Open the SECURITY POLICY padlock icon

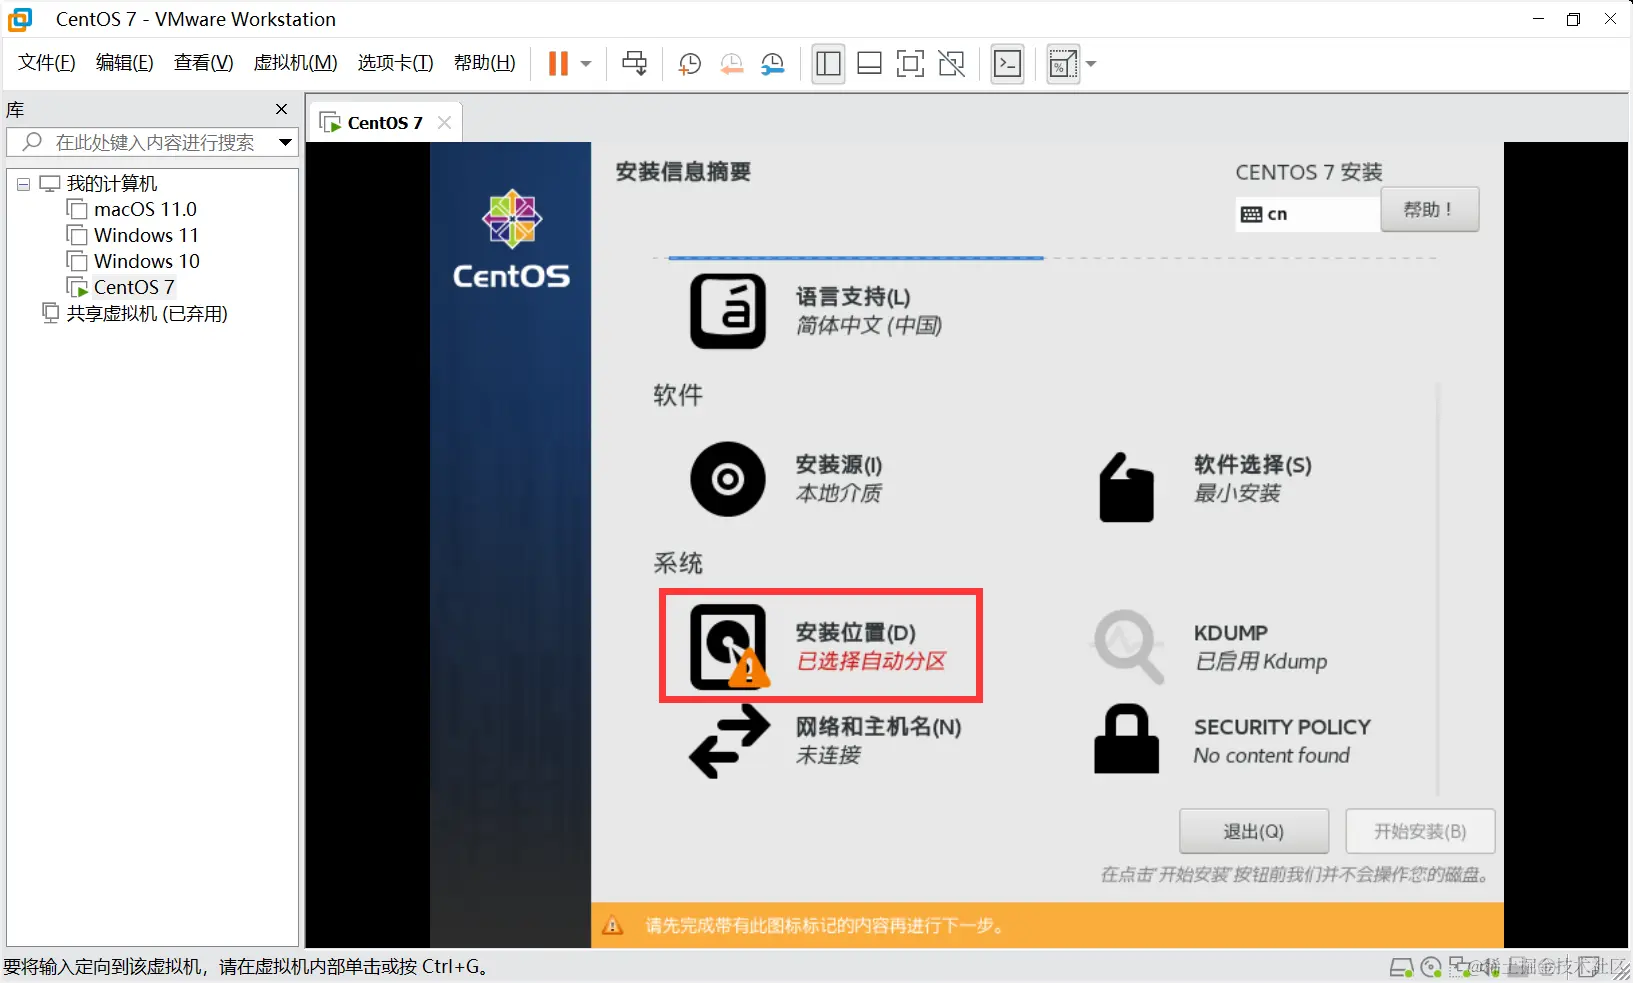1126,739
